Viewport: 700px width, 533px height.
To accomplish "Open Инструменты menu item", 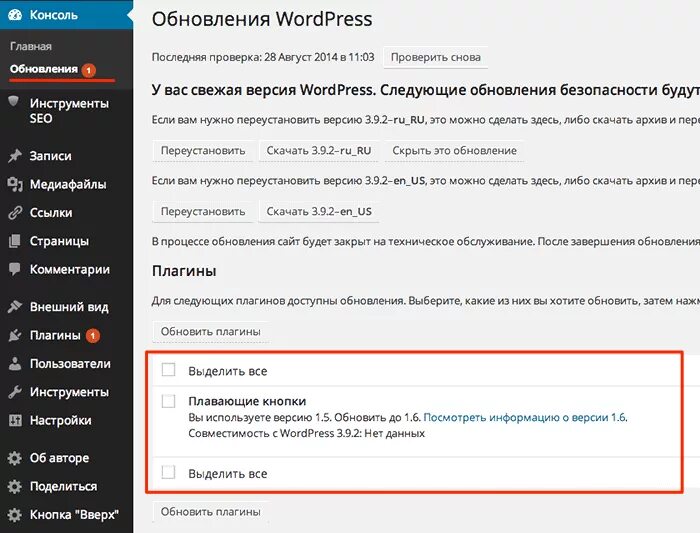I will tap(67, 392).
